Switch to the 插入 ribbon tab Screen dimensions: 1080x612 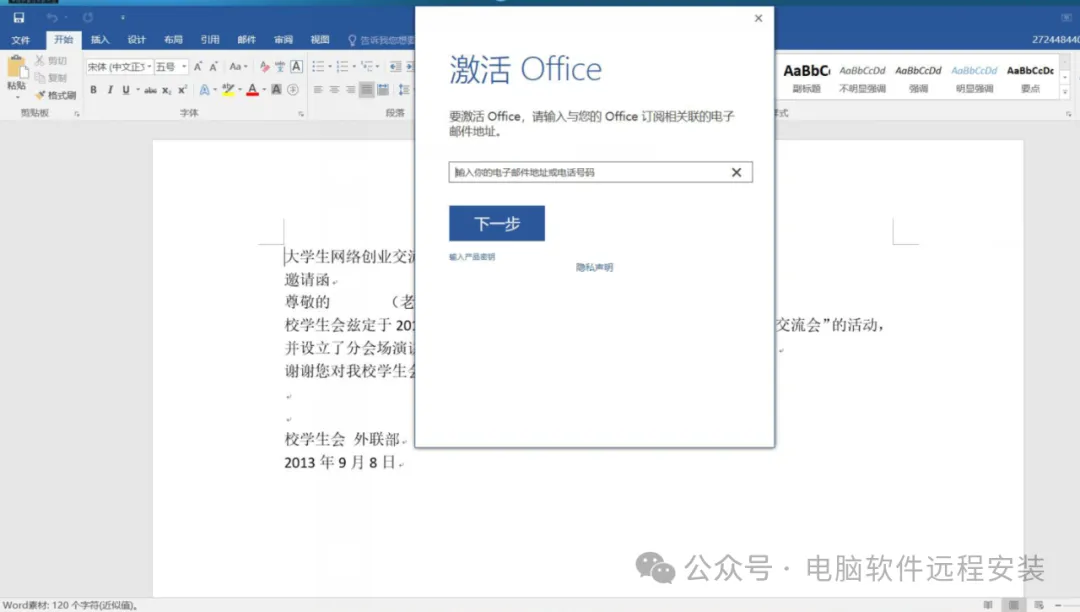100,40
